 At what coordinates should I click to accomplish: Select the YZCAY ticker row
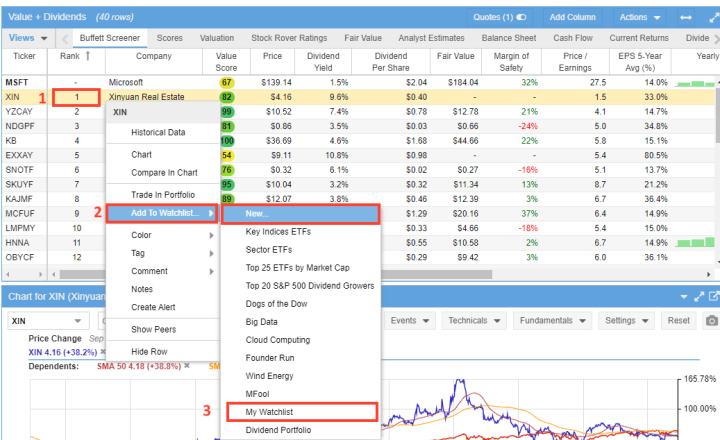click(x=19, y=112)
